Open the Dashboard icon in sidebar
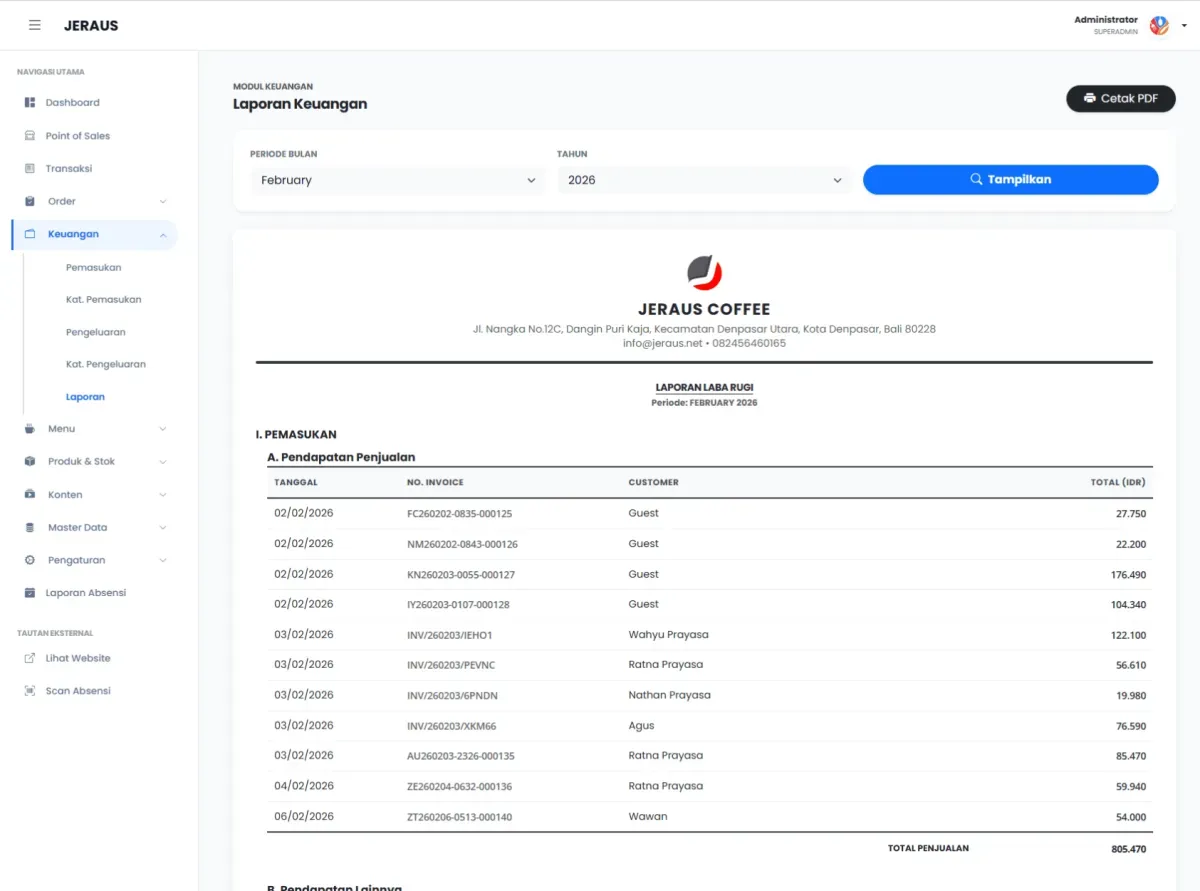The width and height of the screenshot is (1200, 891). click(x=30, y=103)
